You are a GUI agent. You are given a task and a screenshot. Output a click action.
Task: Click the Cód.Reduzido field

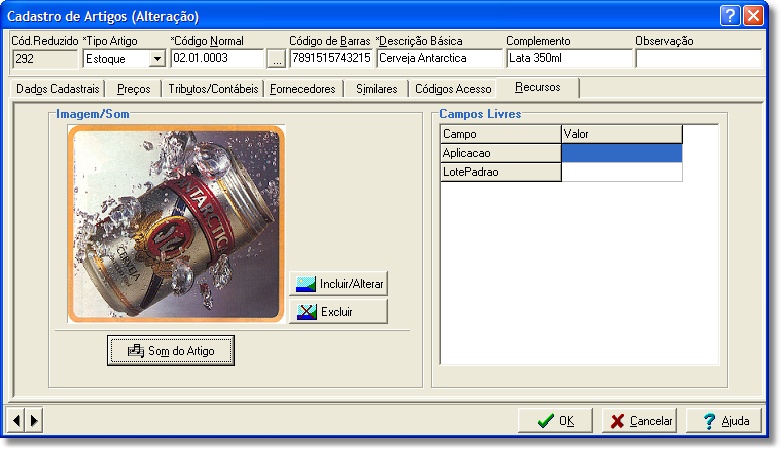(x=45, y=59)
